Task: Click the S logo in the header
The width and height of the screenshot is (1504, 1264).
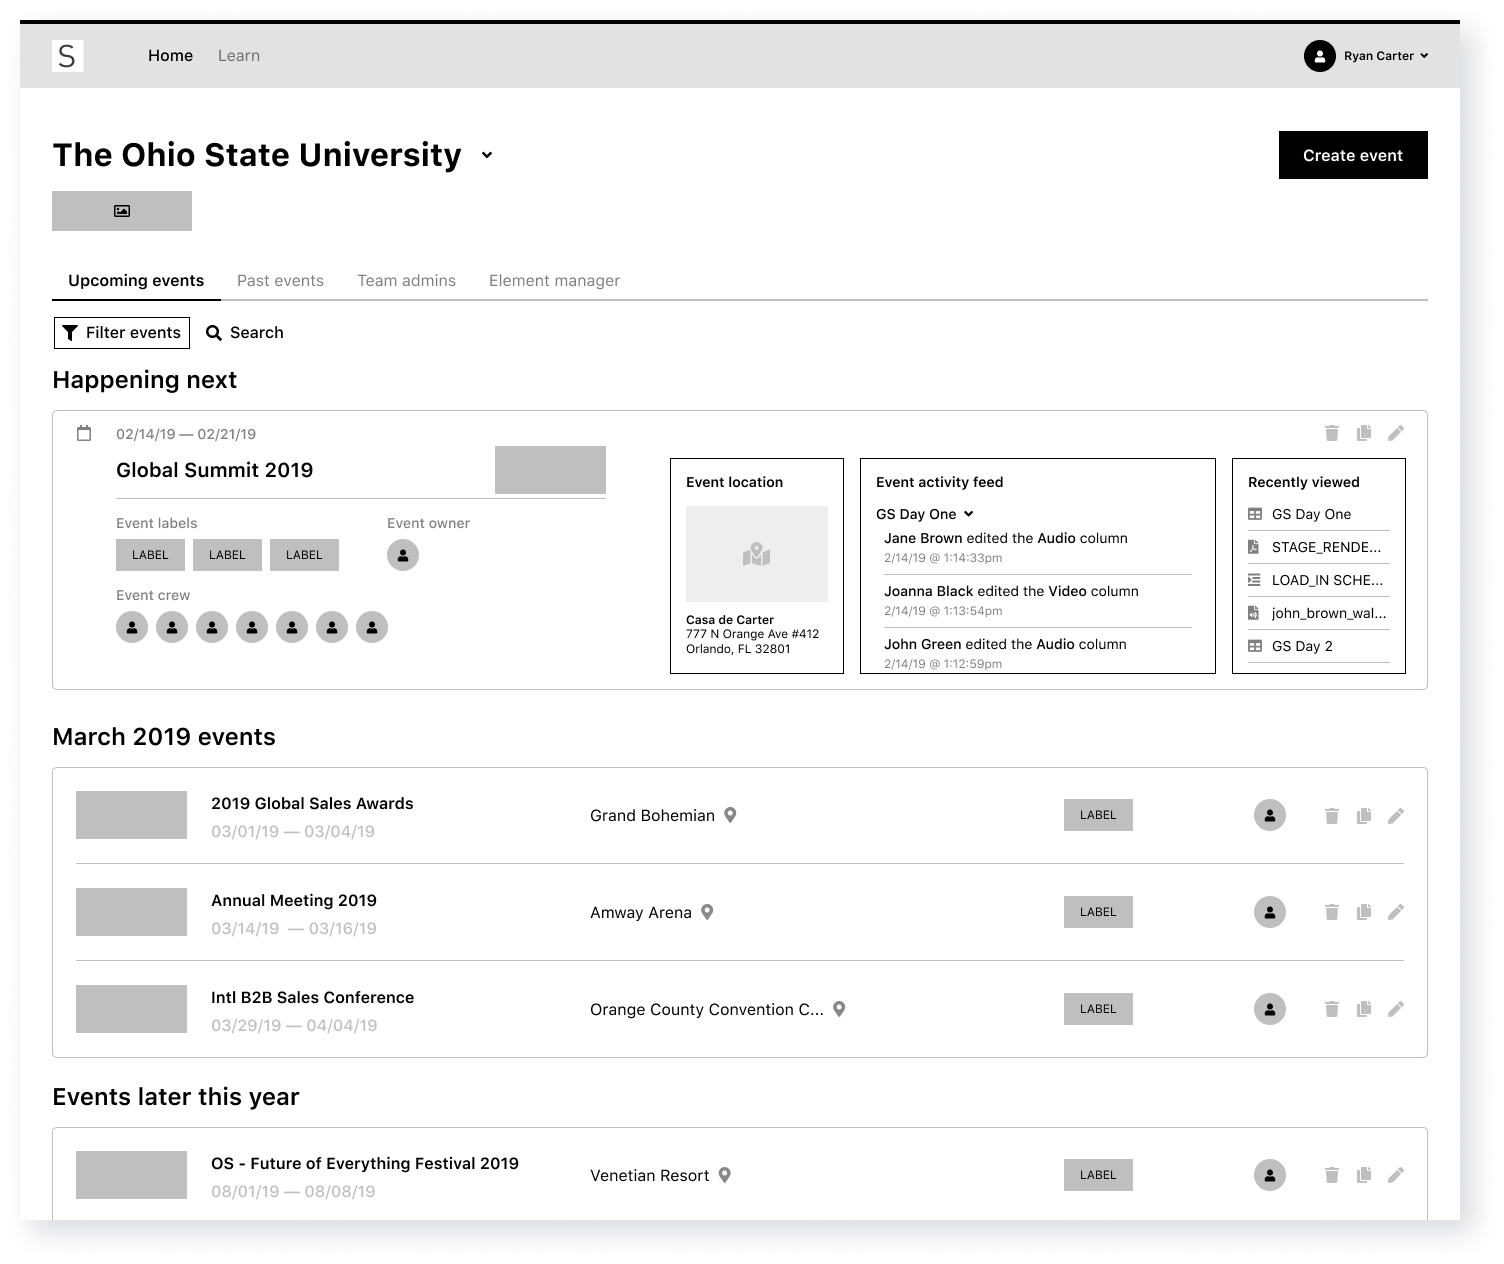Action: click(67, 56)
